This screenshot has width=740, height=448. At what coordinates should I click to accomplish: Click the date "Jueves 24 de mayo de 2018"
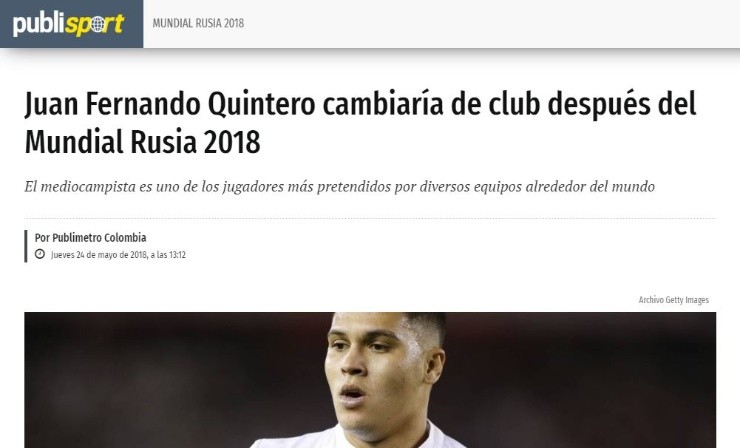(x=99, y=255)
